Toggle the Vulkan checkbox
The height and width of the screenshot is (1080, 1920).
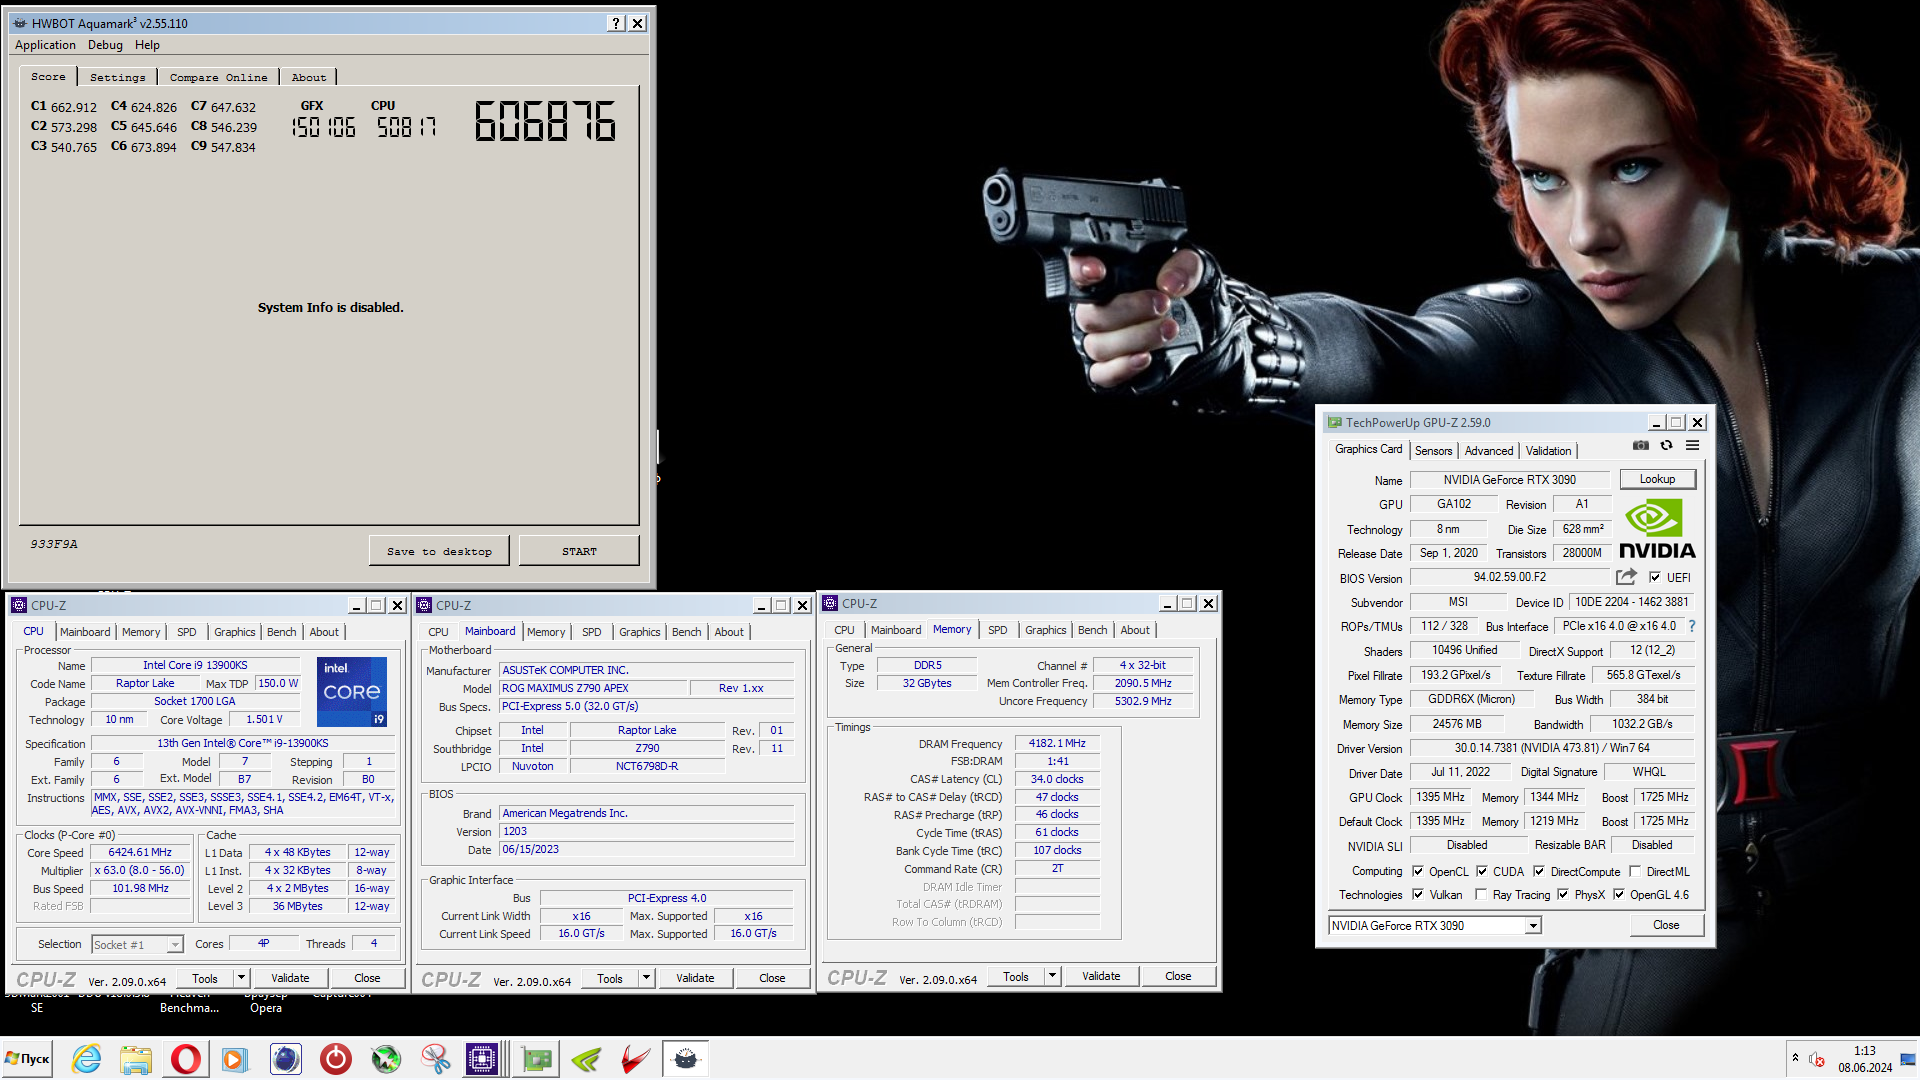tap(1417, 894)
